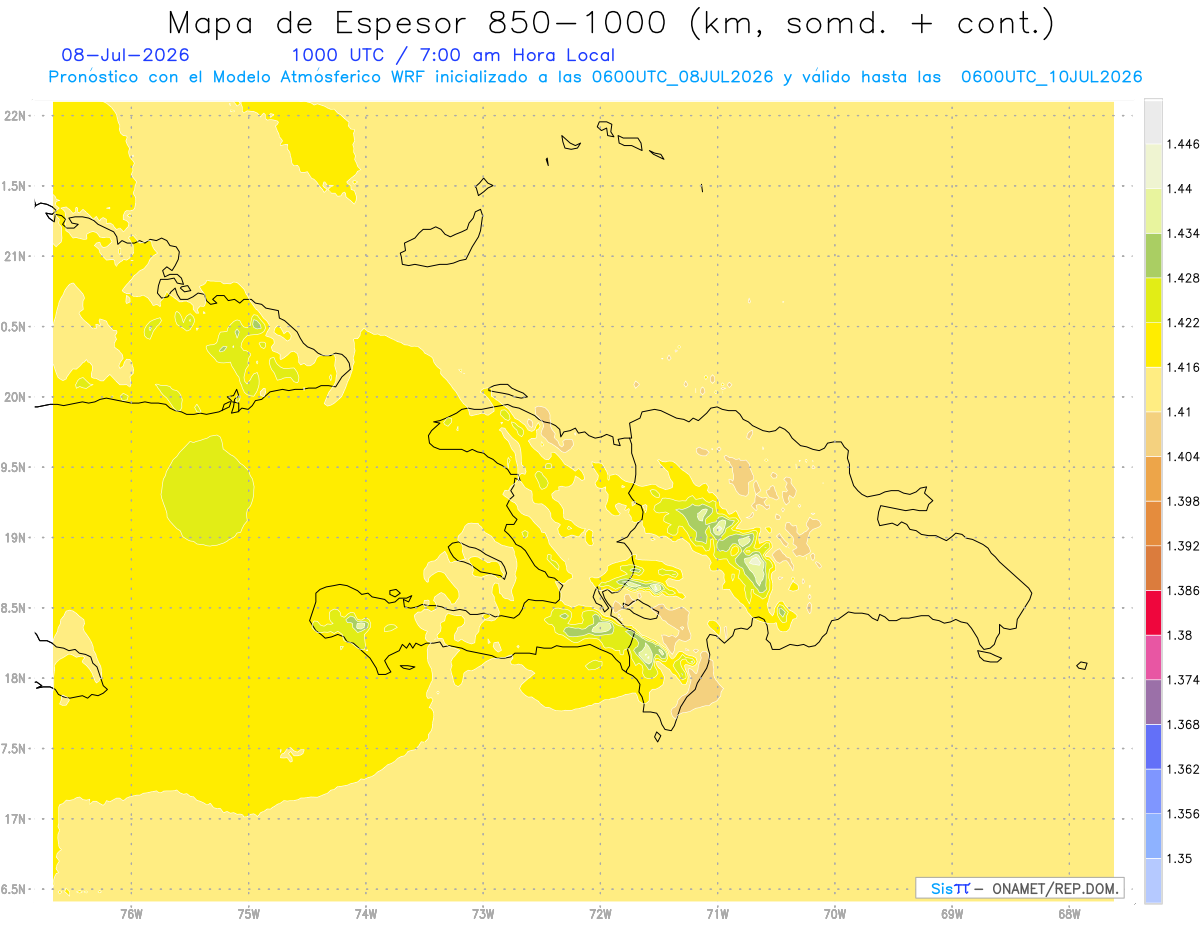
Task: Click the 'ONAMET/REP.DOM.' credit box
Action: tap(1020, 888)
